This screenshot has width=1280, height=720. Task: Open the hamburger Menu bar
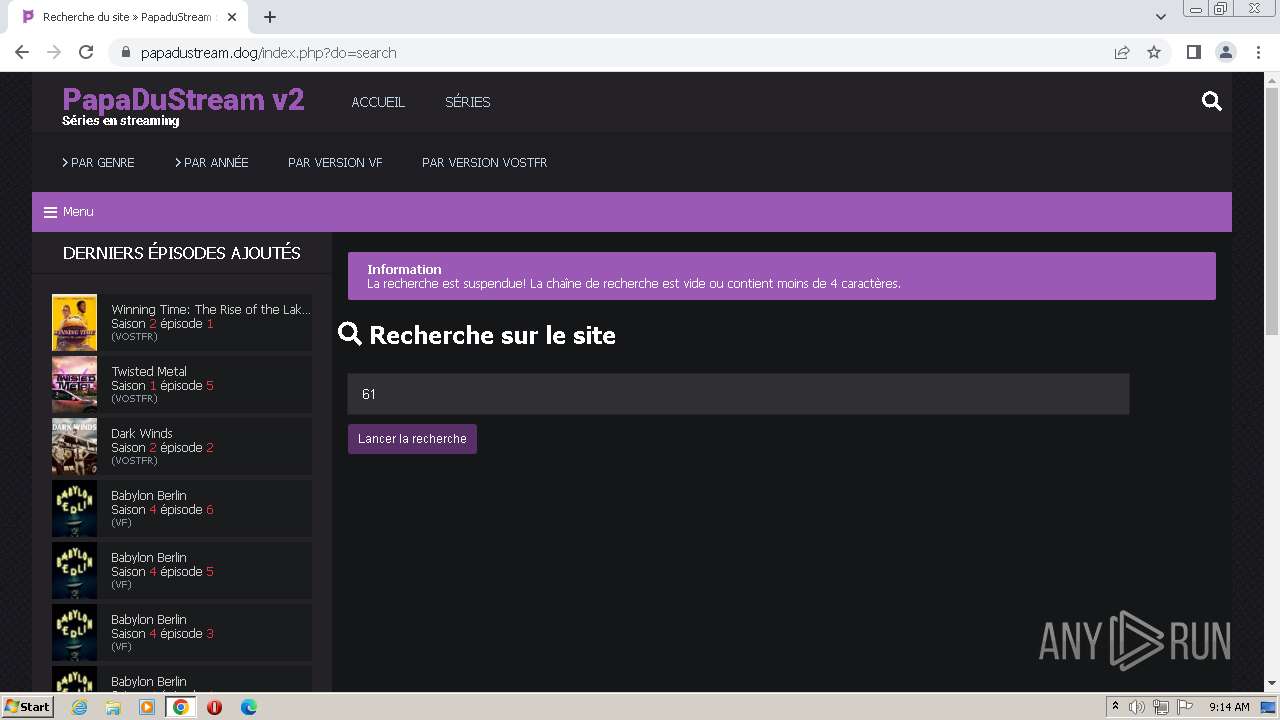point(632,212)
